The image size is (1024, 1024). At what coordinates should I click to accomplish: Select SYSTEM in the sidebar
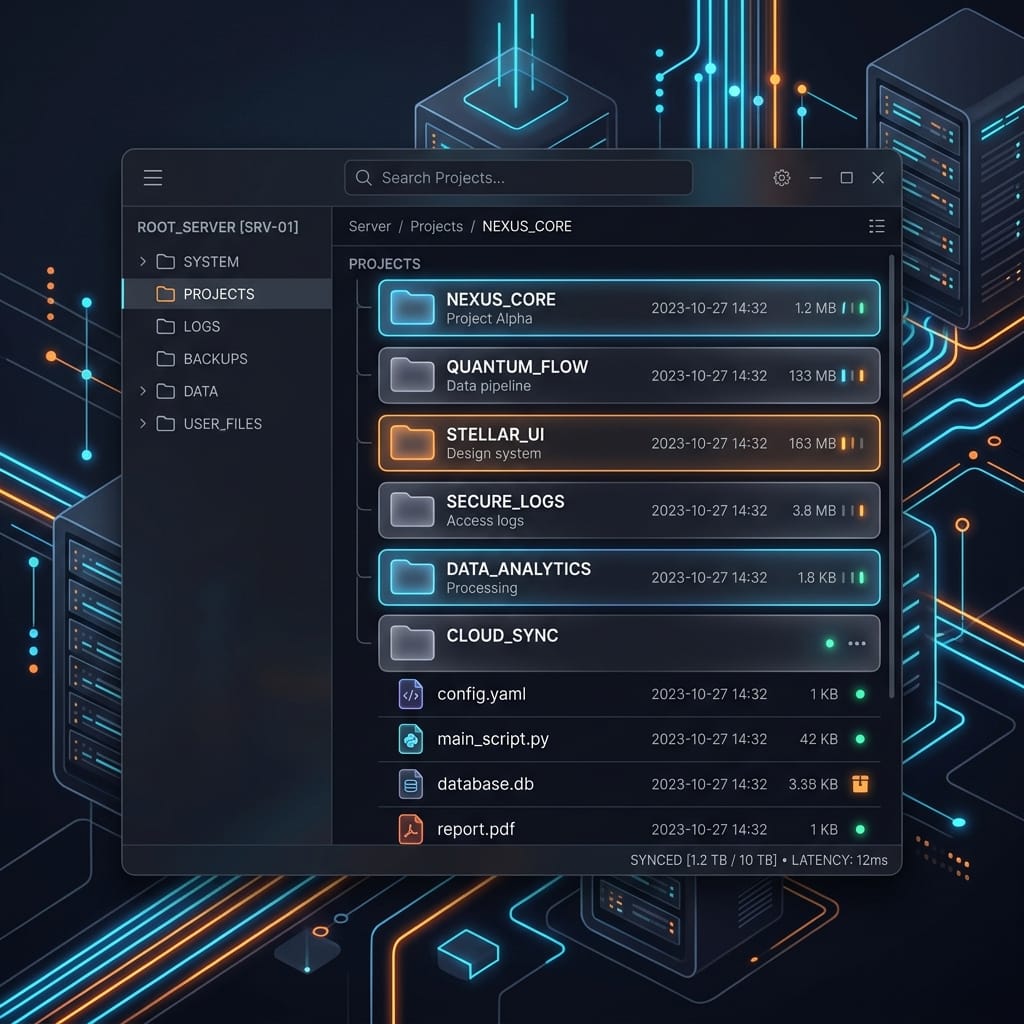(227, 261)
